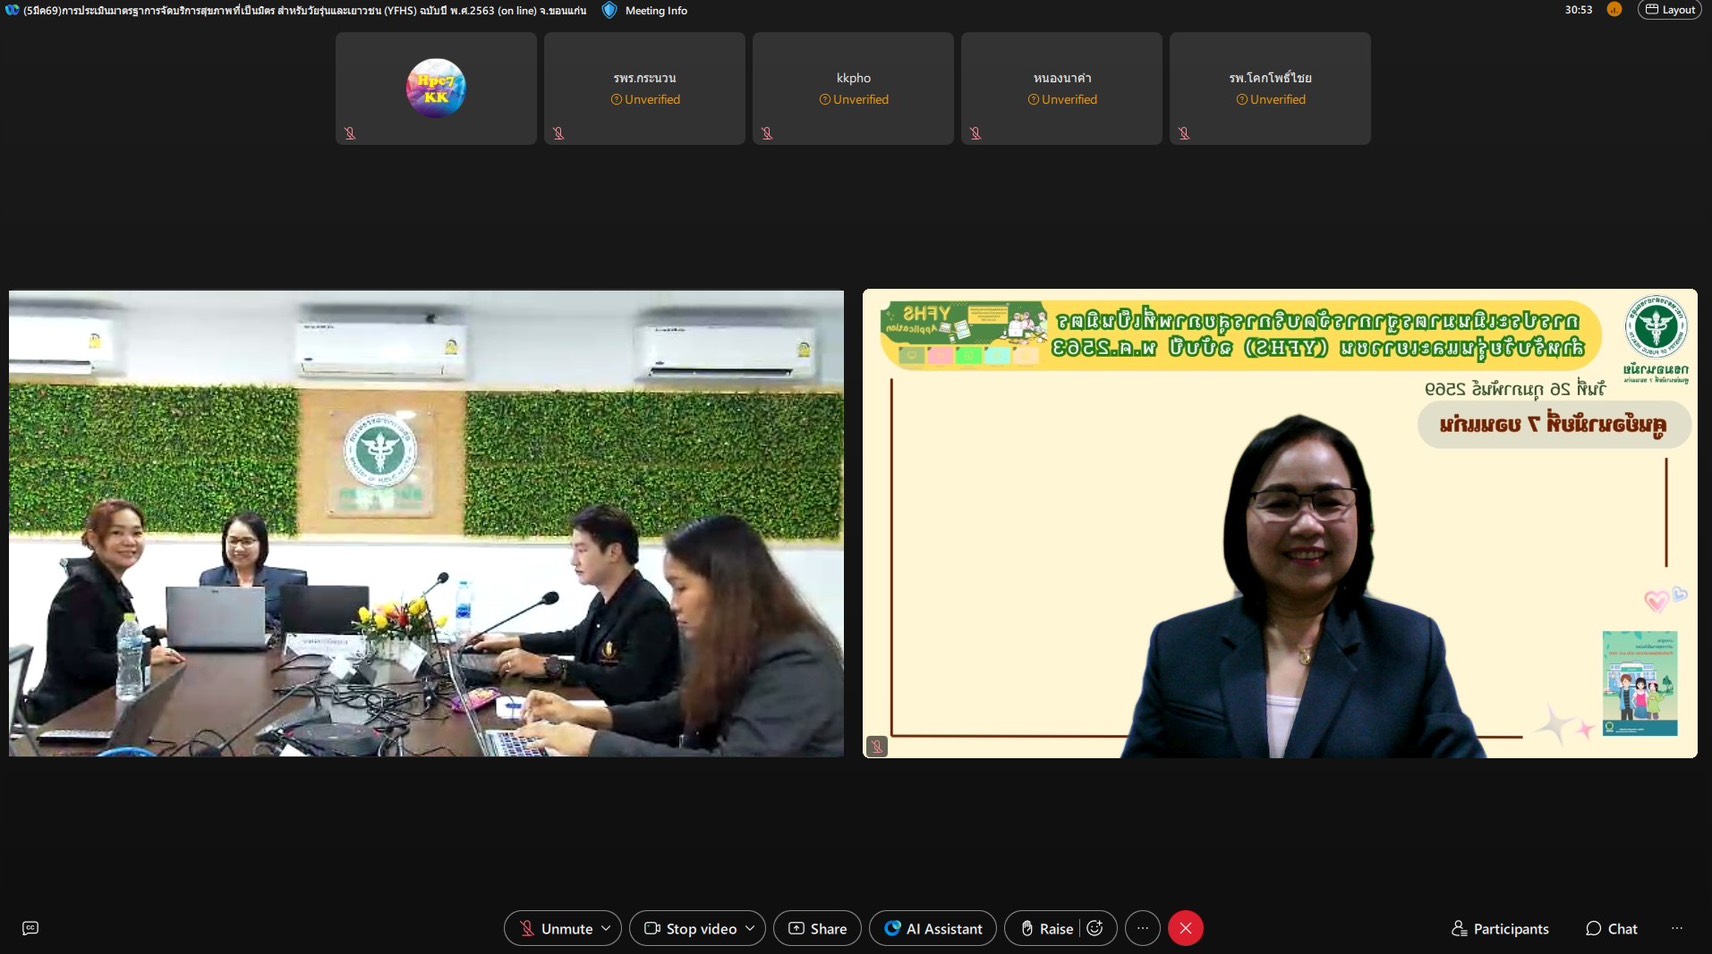Open the Chat panel
Image resolution: width=1712 pixels, height=954 pixels.
tap(1611, 928)
